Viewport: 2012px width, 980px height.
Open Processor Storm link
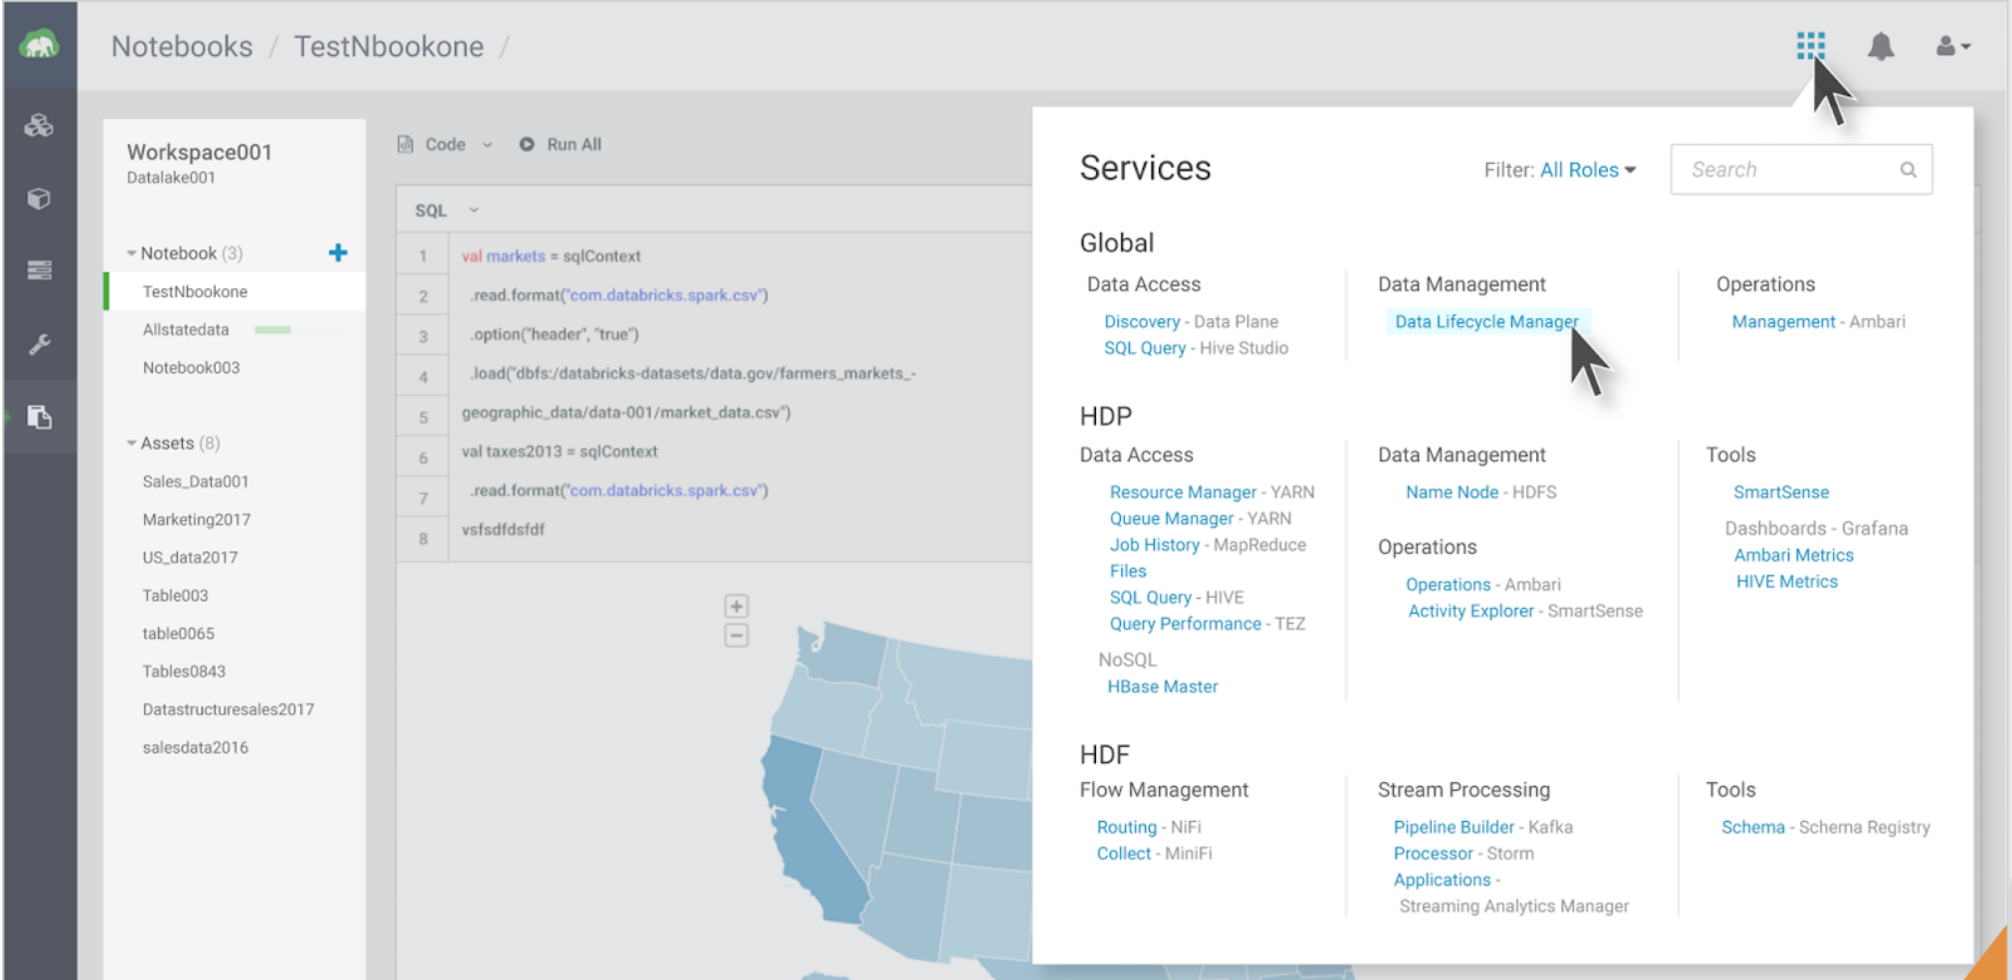tap(1433, 853)
